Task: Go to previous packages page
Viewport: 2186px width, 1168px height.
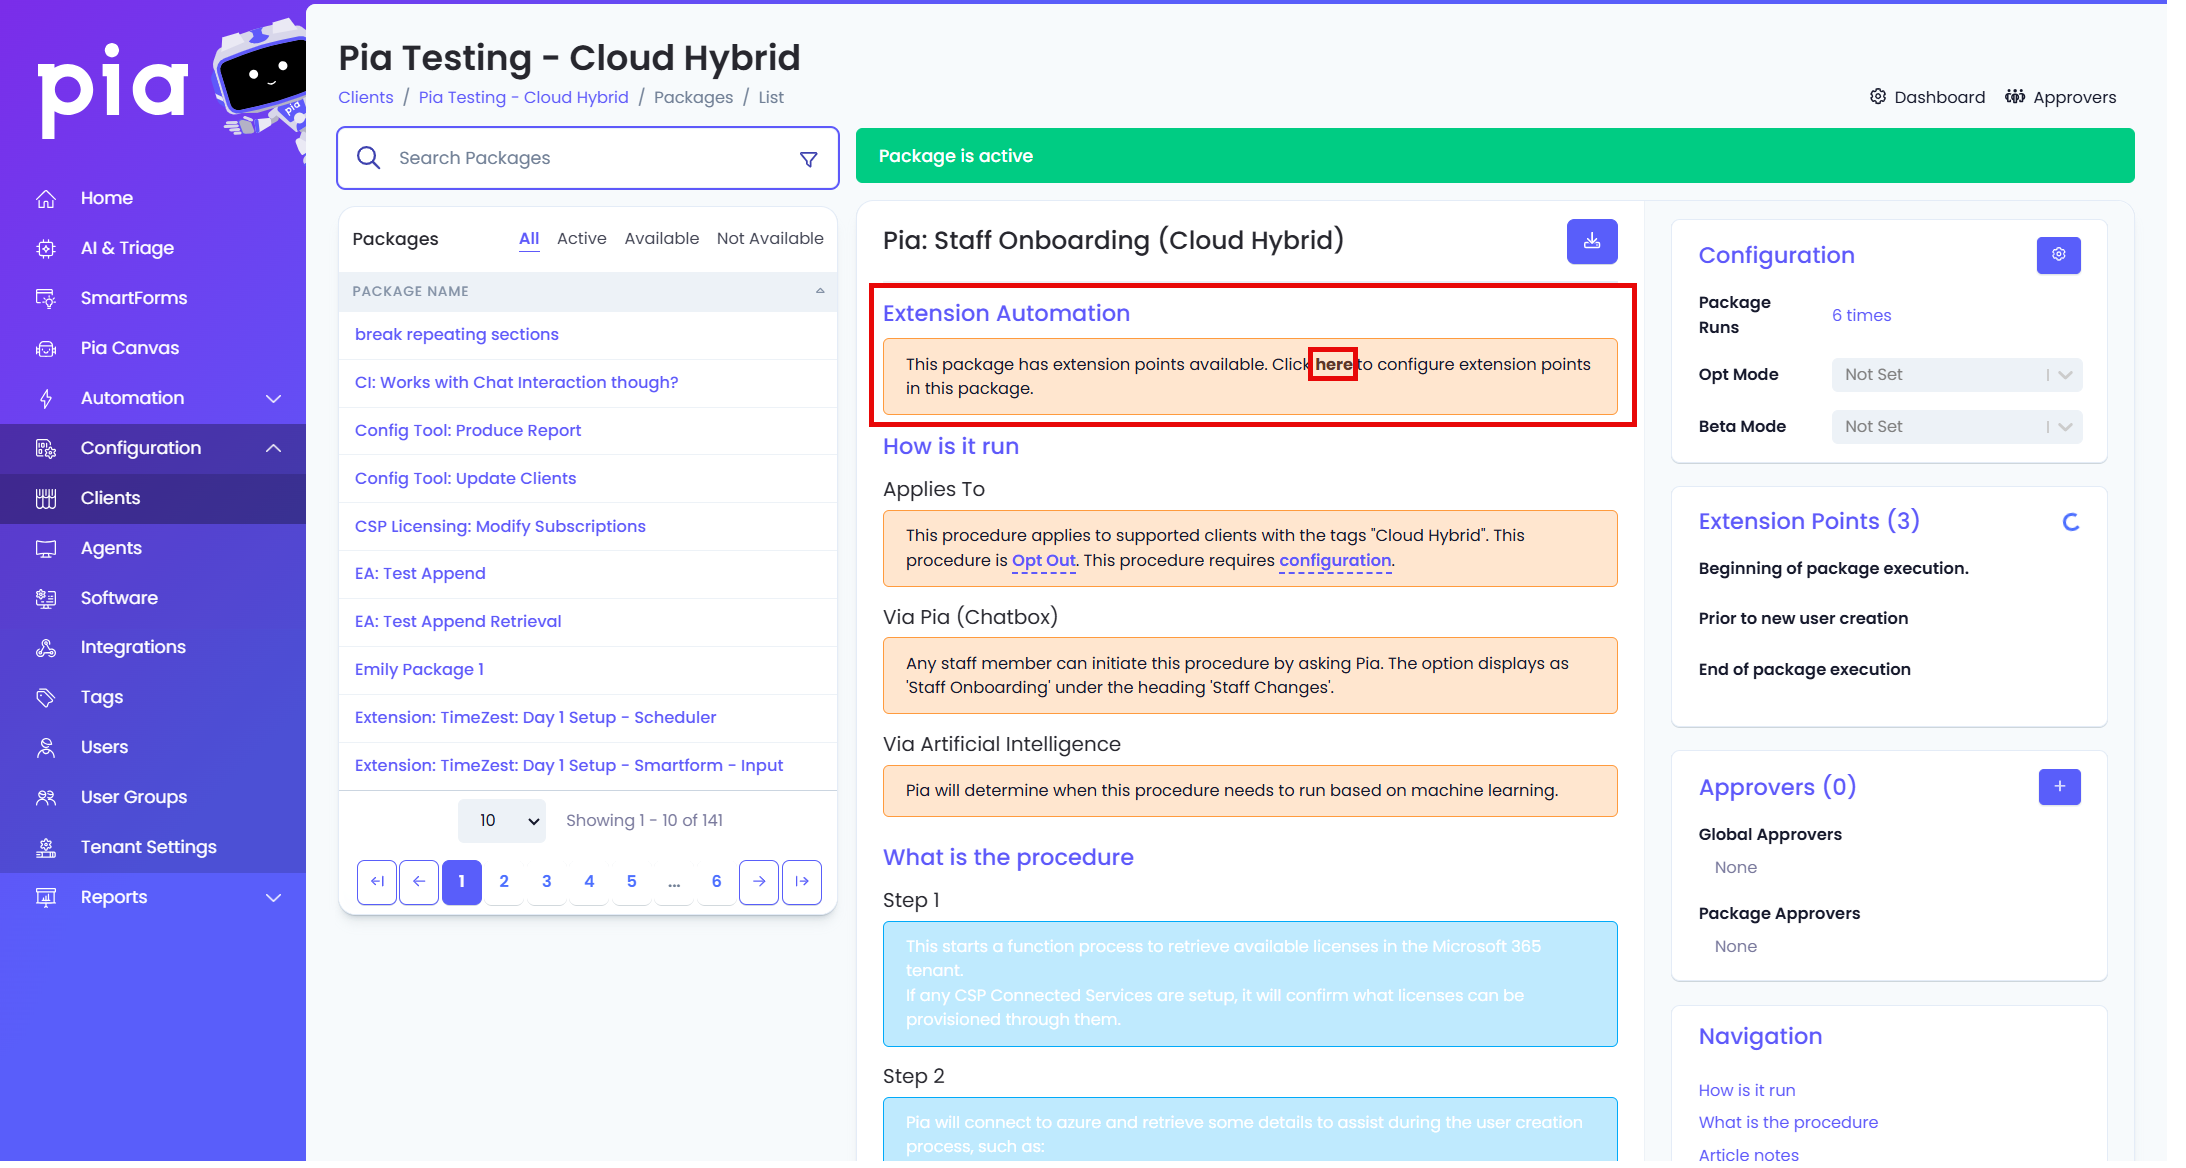Action: [419, 882]
